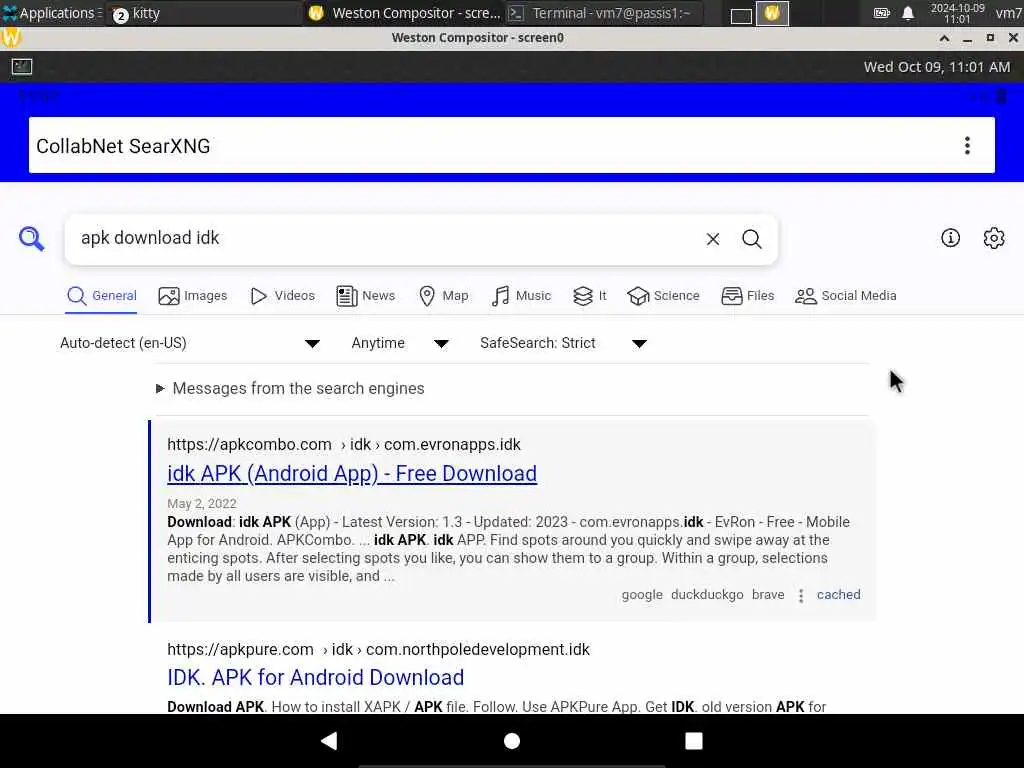Click the system clock 2024-10-09
Image resolution: width=1024 pixels, height=768 pixels.
(x=957, y=13)
